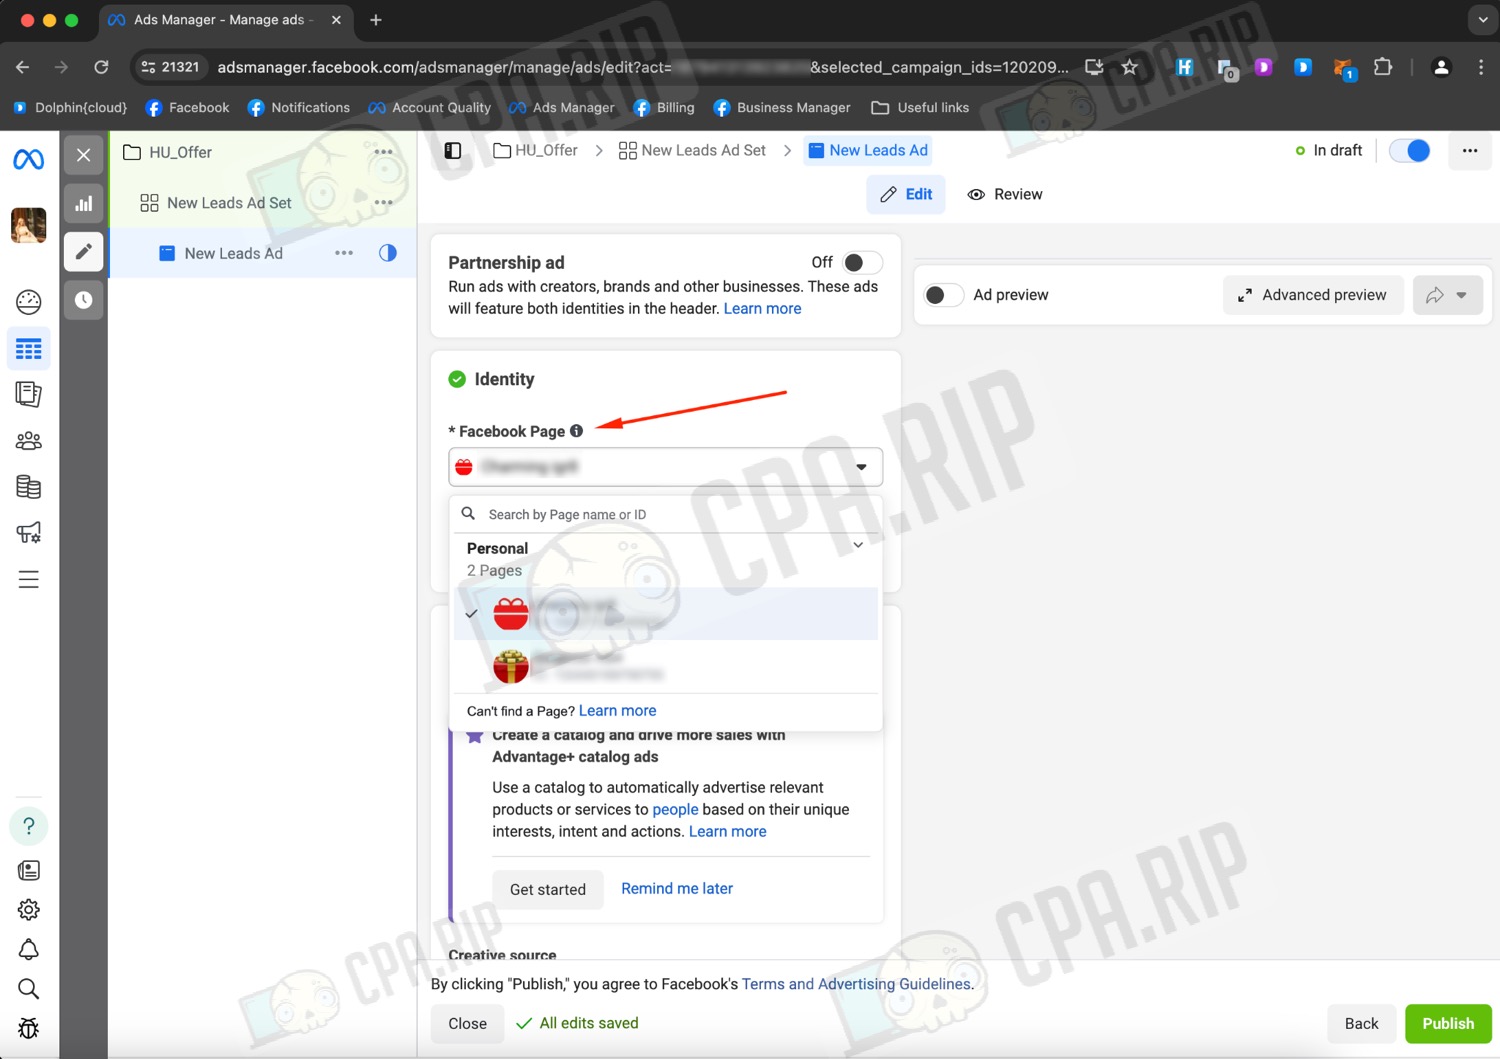The image size is (1500, 1059).
Task: Reload the browser page
Action: tap(101, 67)
